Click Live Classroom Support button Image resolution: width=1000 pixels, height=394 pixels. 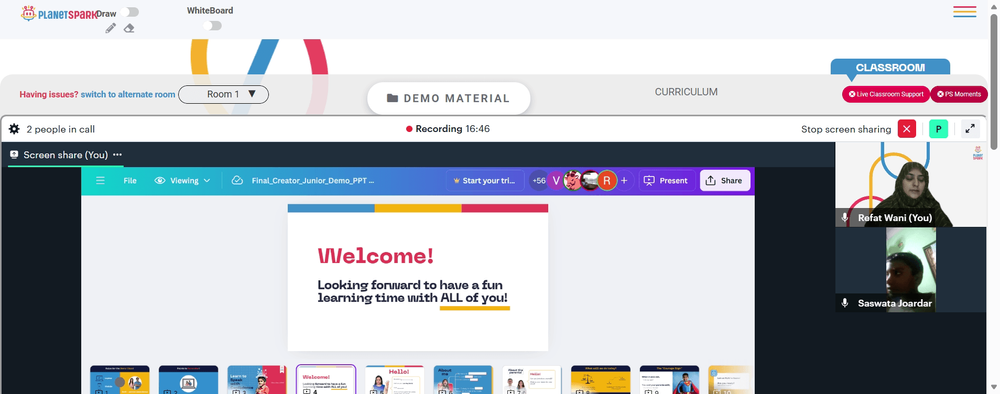pos(886,94)
